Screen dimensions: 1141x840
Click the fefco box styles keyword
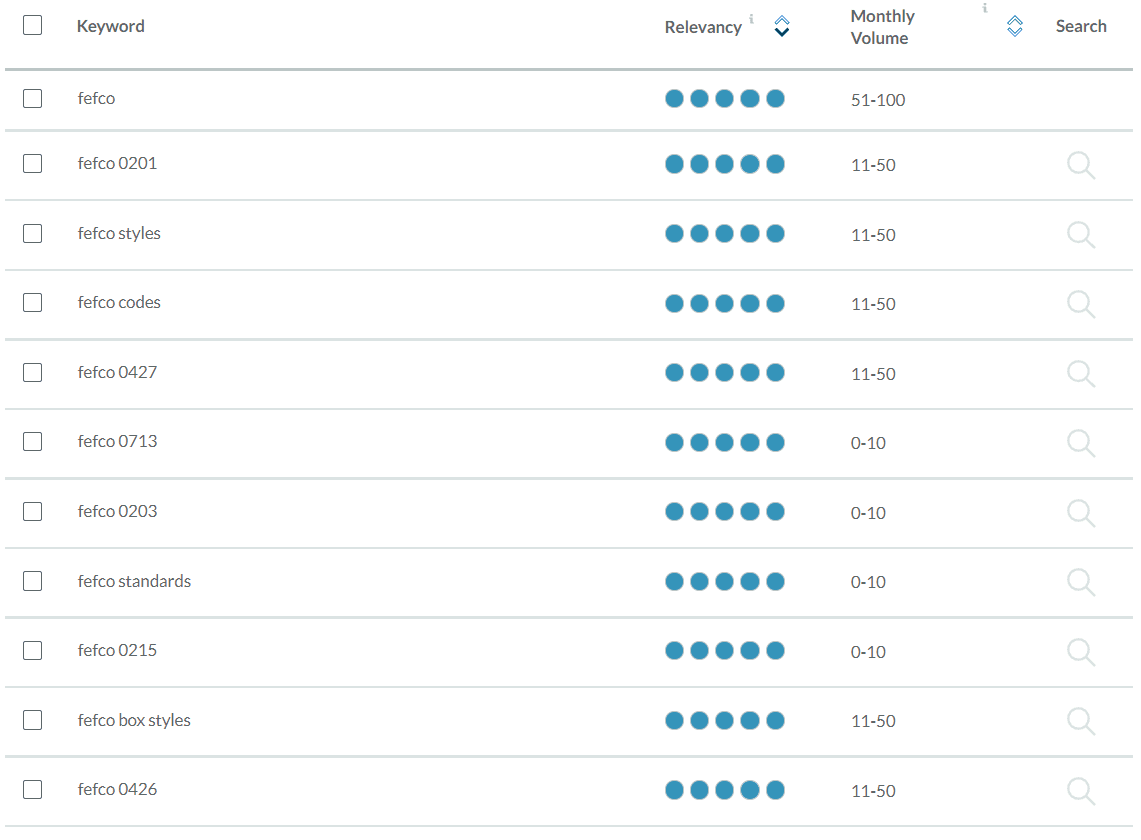point(134,720)
